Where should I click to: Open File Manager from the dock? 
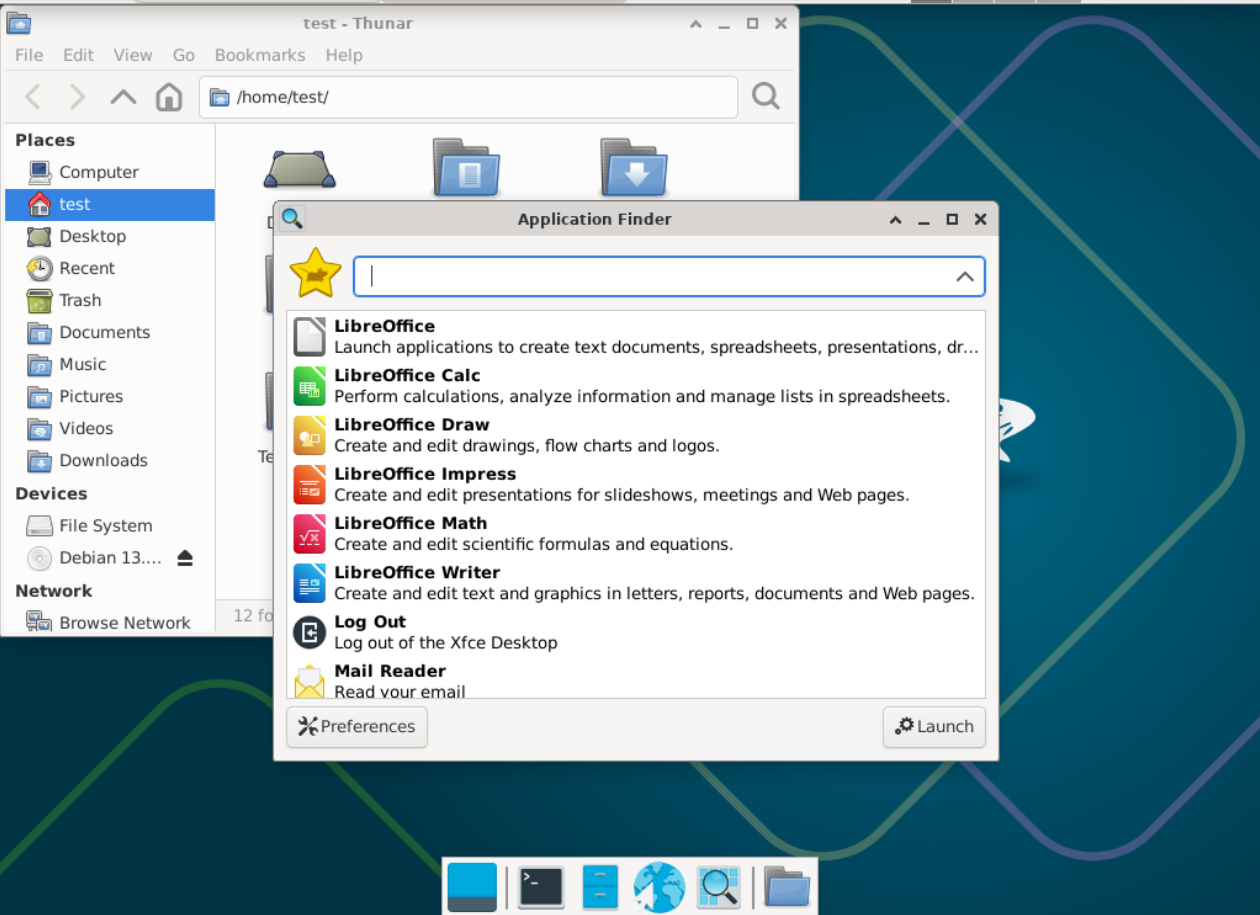600,886
